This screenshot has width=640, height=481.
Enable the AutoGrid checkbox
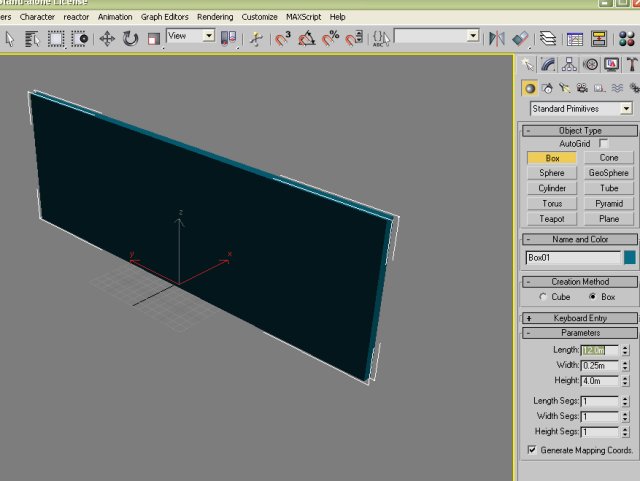tap(603, 144)
